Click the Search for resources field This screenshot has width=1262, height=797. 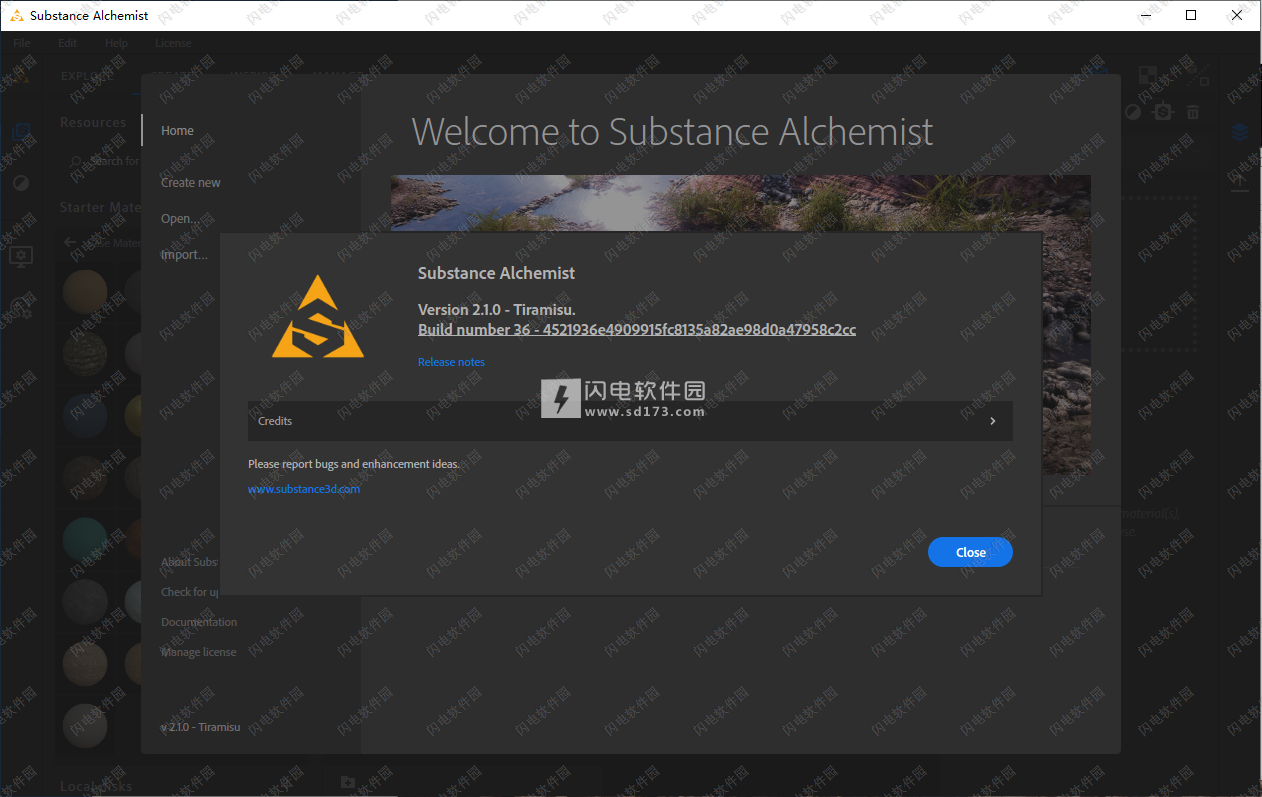[100, 161]
